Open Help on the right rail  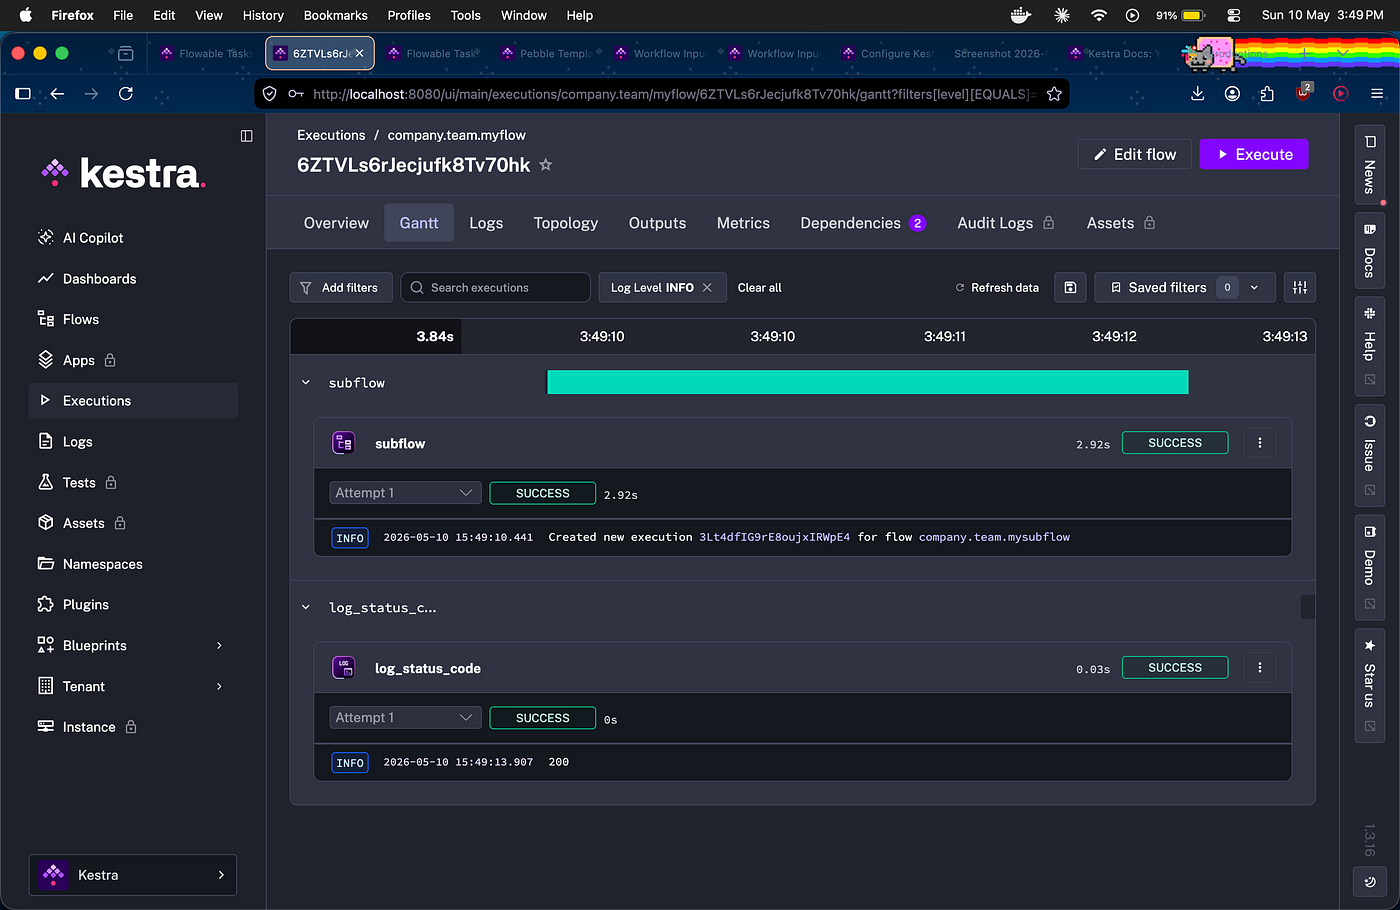(x=1369, y=346)
